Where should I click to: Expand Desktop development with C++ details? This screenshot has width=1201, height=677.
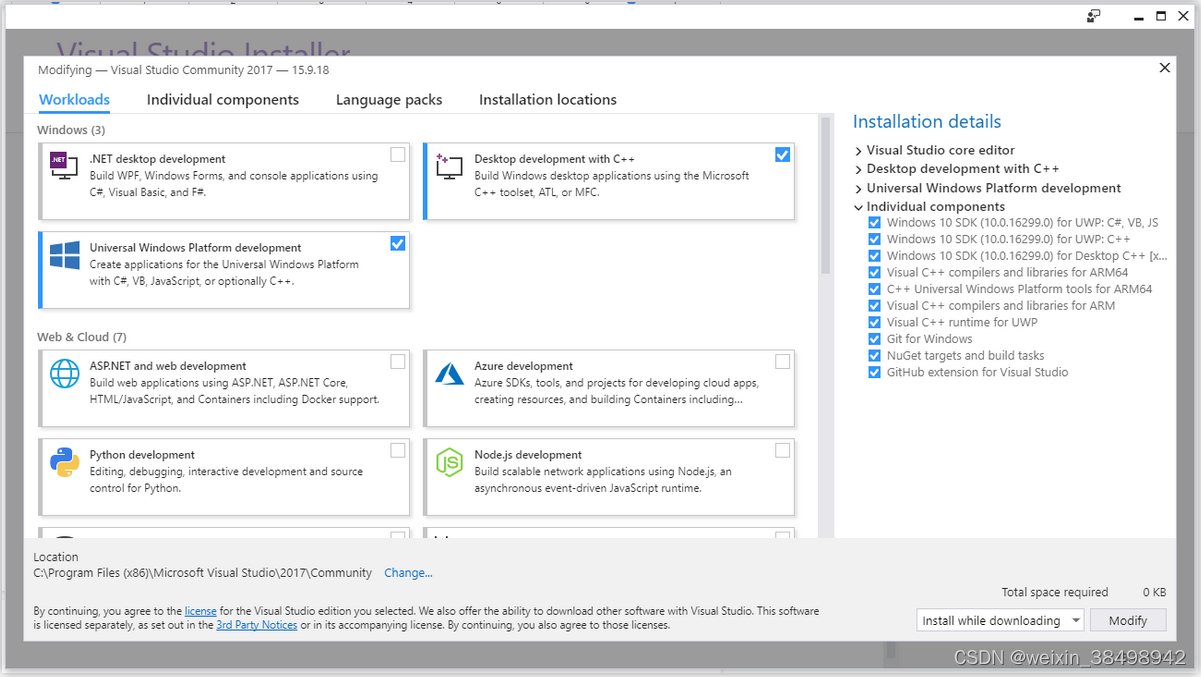[859, 169]
